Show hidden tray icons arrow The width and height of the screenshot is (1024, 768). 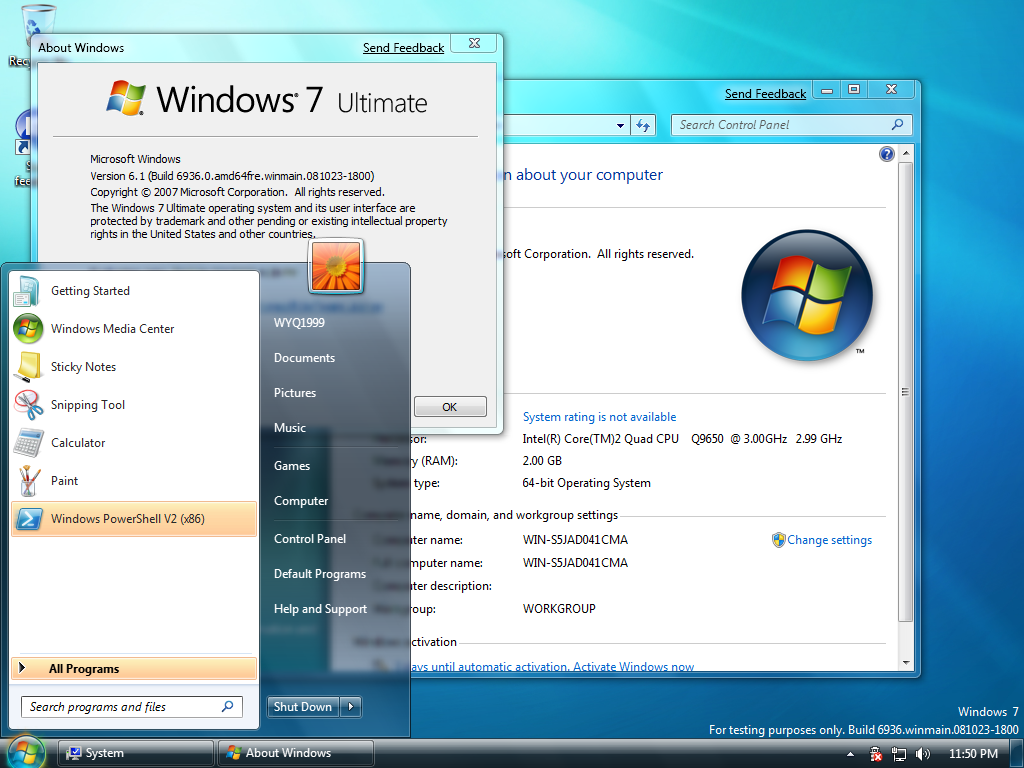850,754
